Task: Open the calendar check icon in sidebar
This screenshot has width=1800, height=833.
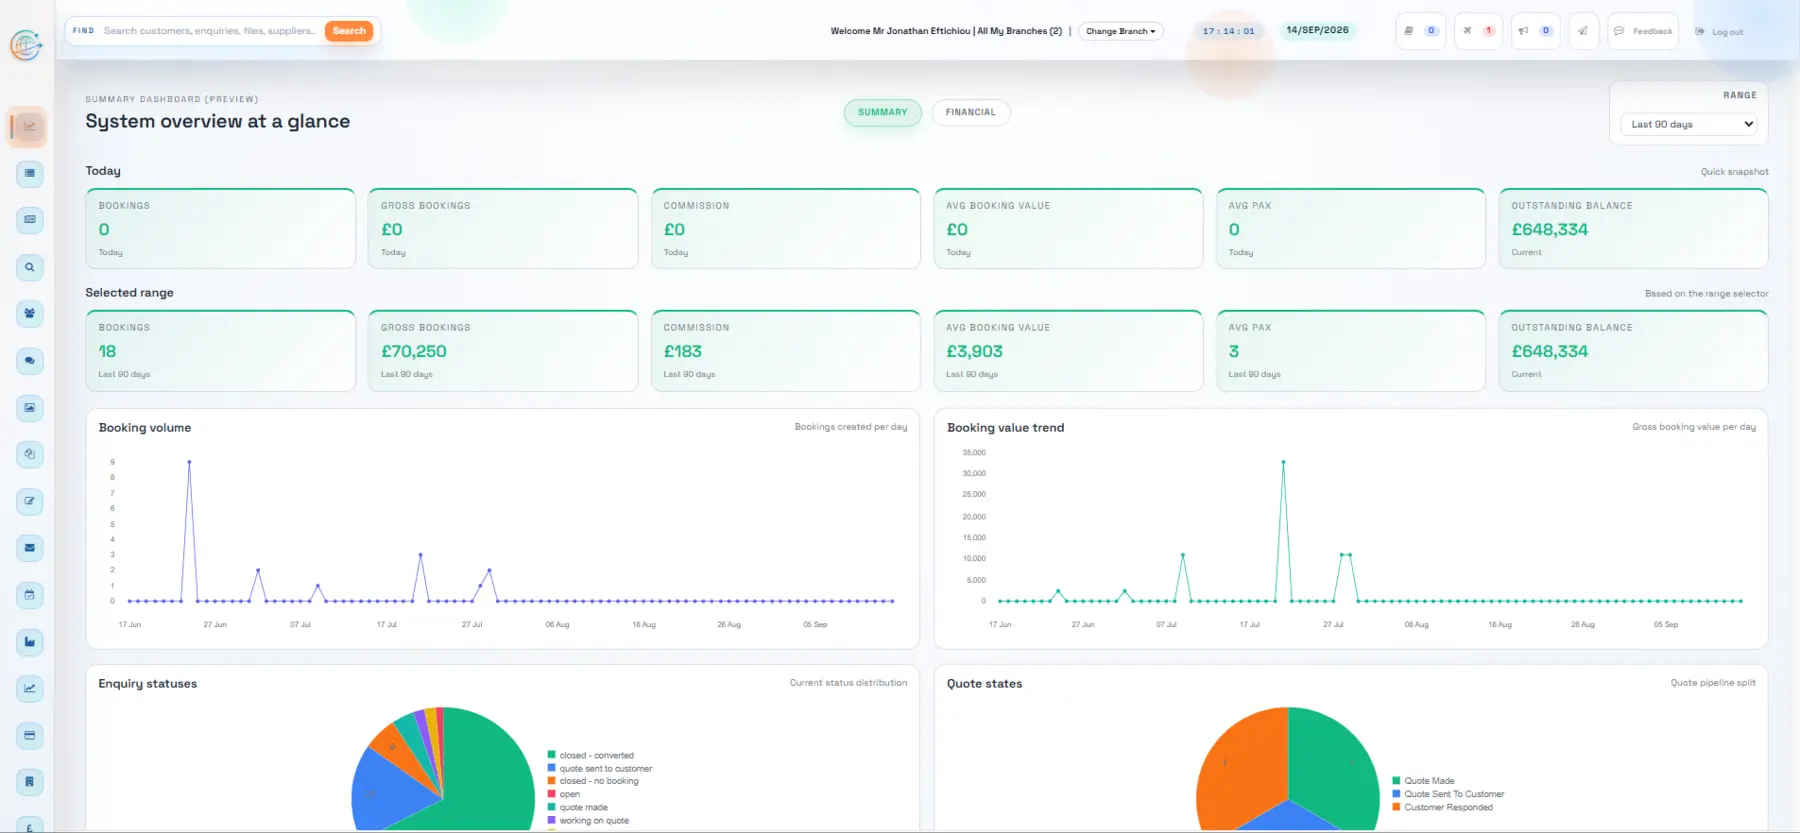Action: pyautogui.click(x=30, y=595)
